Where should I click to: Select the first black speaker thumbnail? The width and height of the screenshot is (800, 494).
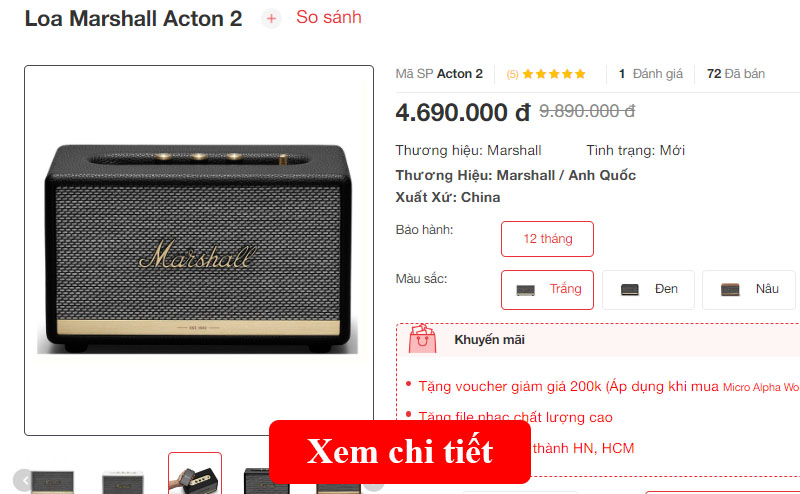click(53, 482)
